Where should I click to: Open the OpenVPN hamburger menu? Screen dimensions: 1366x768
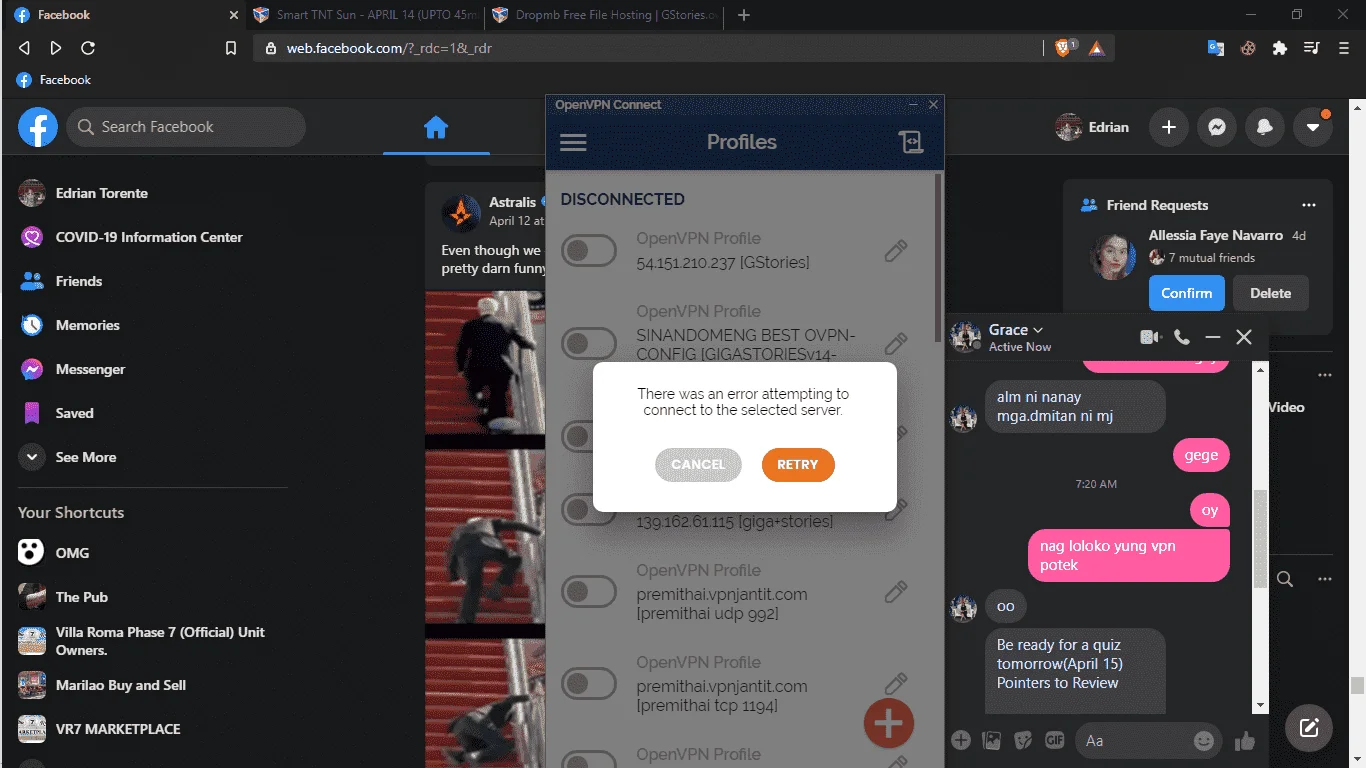573,142
